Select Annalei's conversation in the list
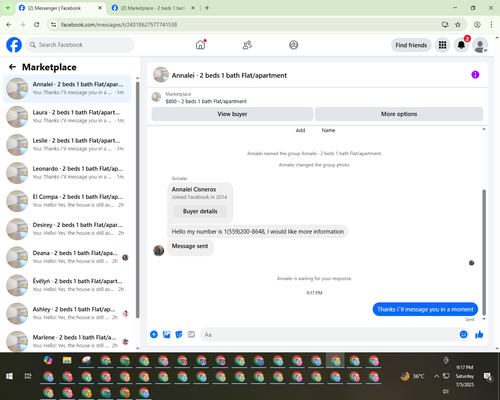Image resolution: width=500 pixels, height=400 pixels. pos(67,88)
